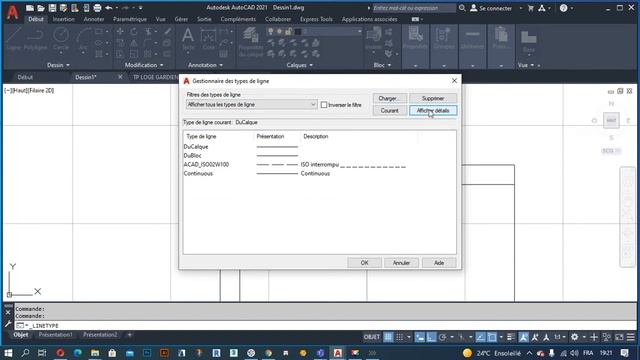Click the command line wrench customize icon
This screenshot has width=640, height=360.
click(x=8, y=324)
